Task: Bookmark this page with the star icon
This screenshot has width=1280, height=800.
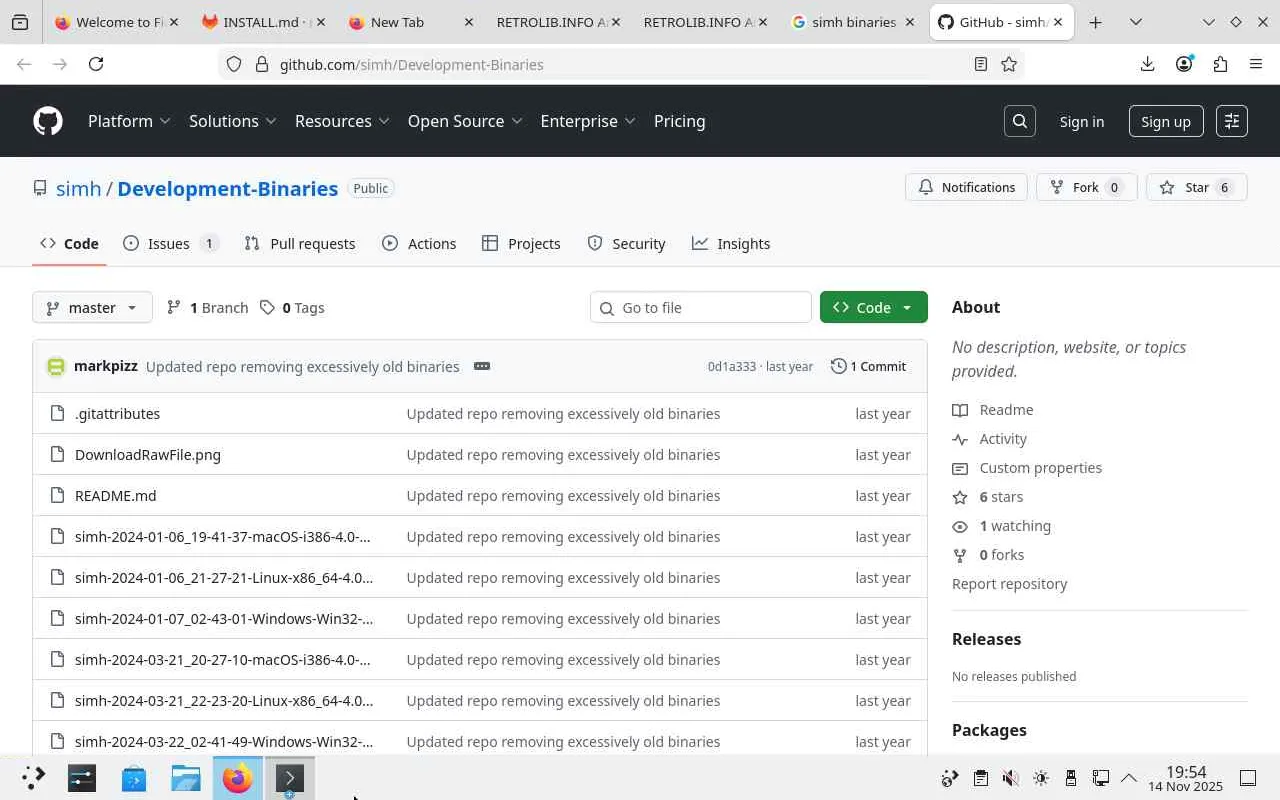Action: pos(1009,64)
